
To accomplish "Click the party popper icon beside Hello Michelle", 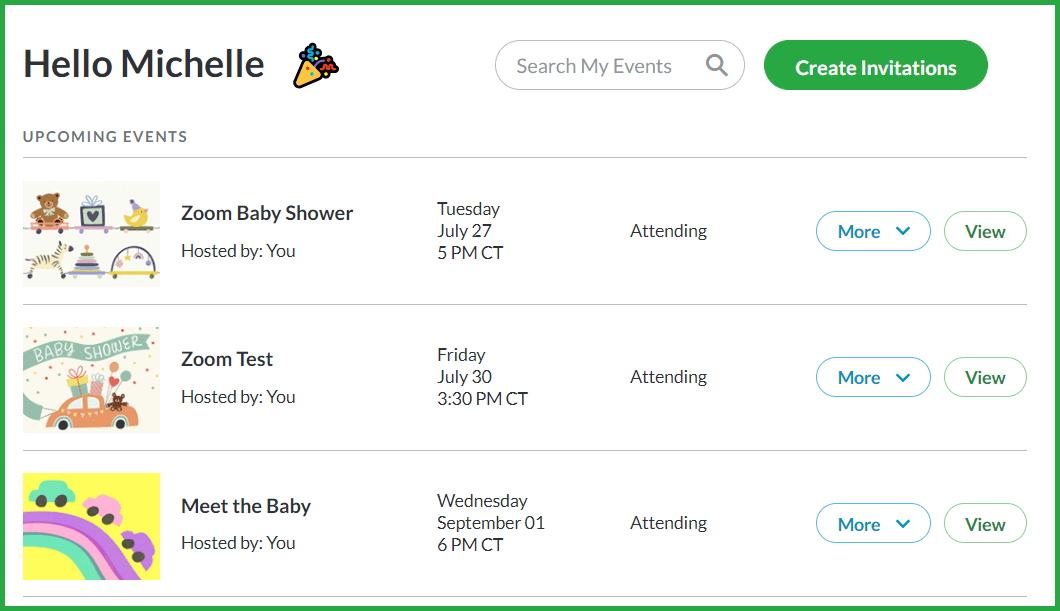I will point(316,66).
